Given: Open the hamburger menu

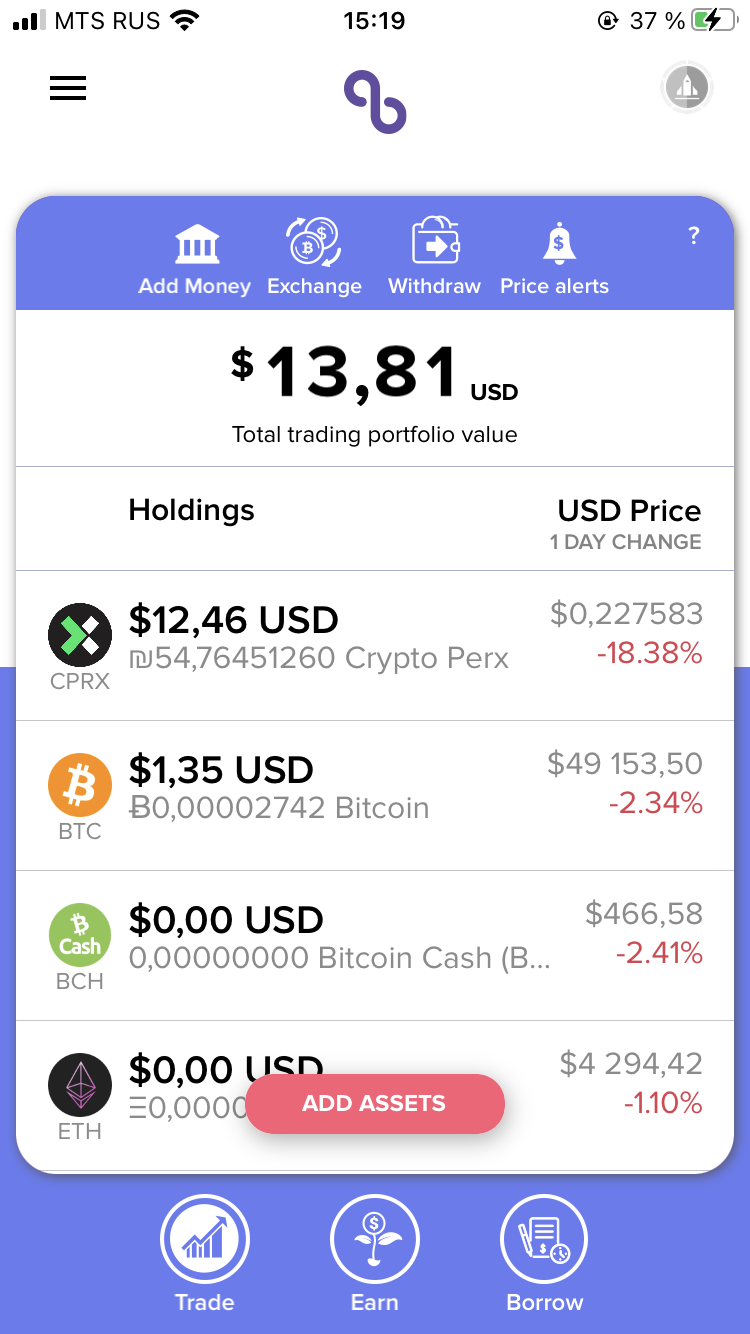Looking at the screenshot, I should (x=68, y=88).
